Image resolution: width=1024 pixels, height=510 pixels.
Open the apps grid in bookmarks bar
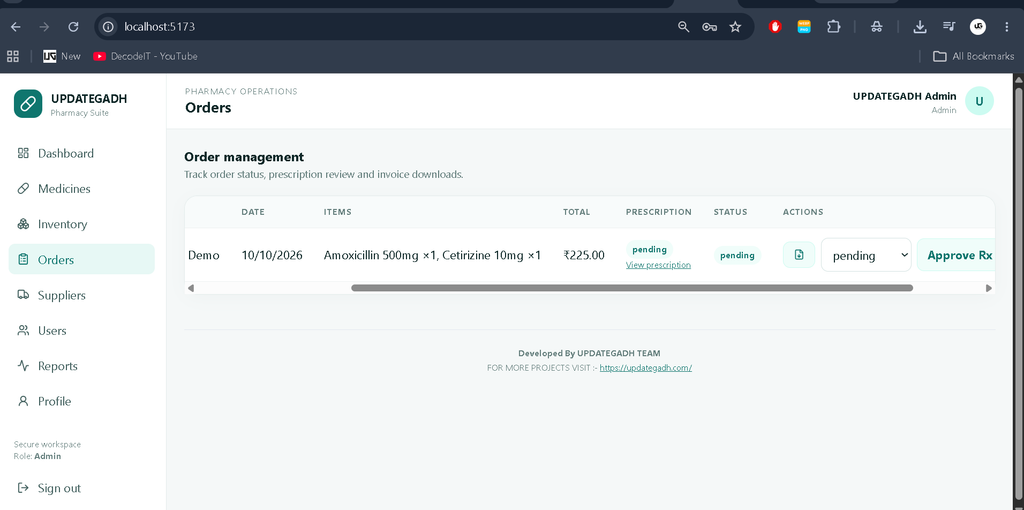(x=13, y=56)
